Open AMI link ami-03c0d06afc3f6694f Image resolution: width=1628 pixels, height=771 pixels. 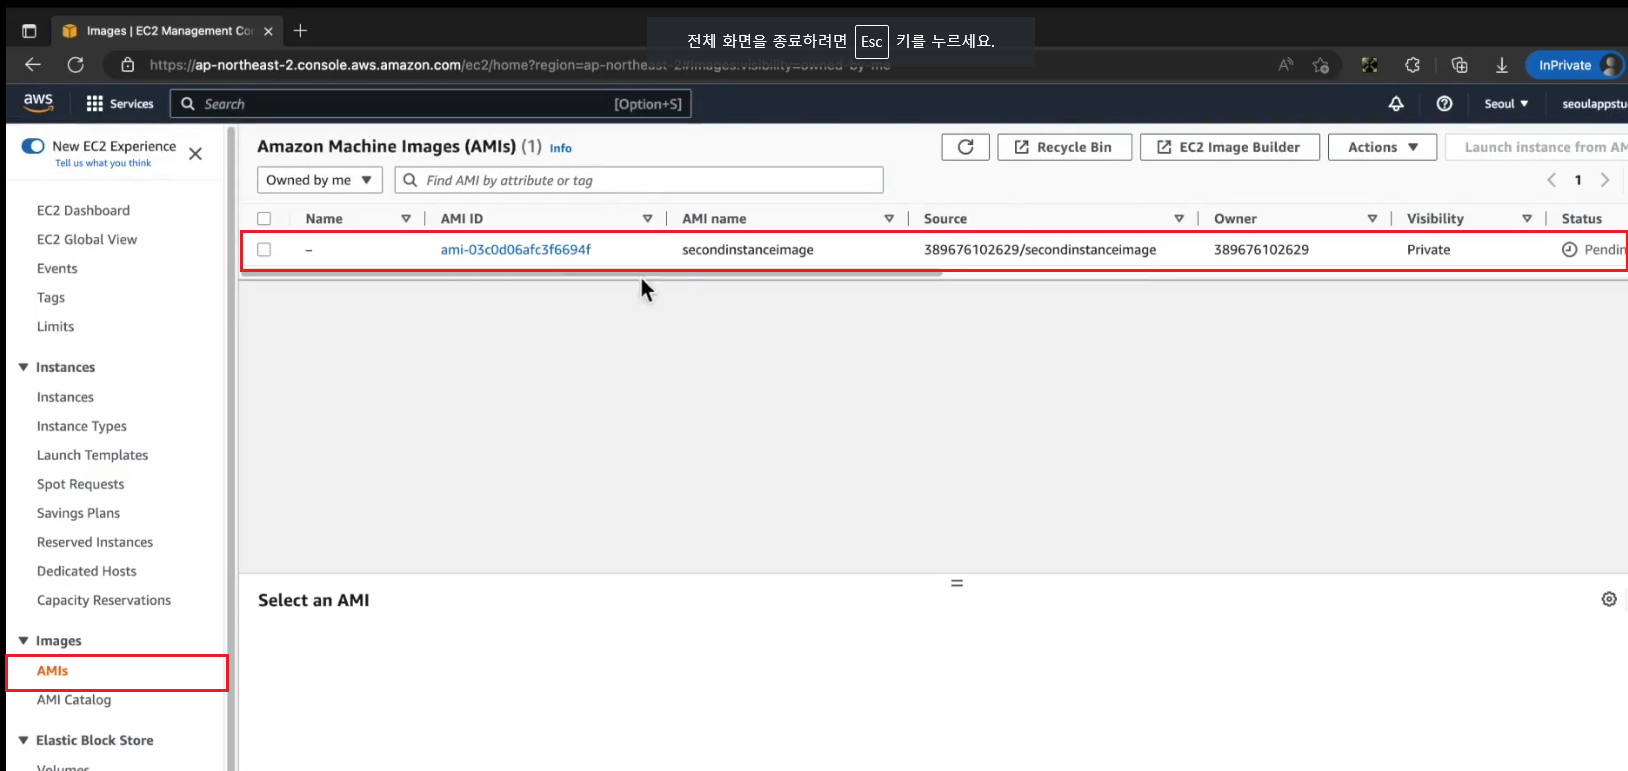[516, 250]
